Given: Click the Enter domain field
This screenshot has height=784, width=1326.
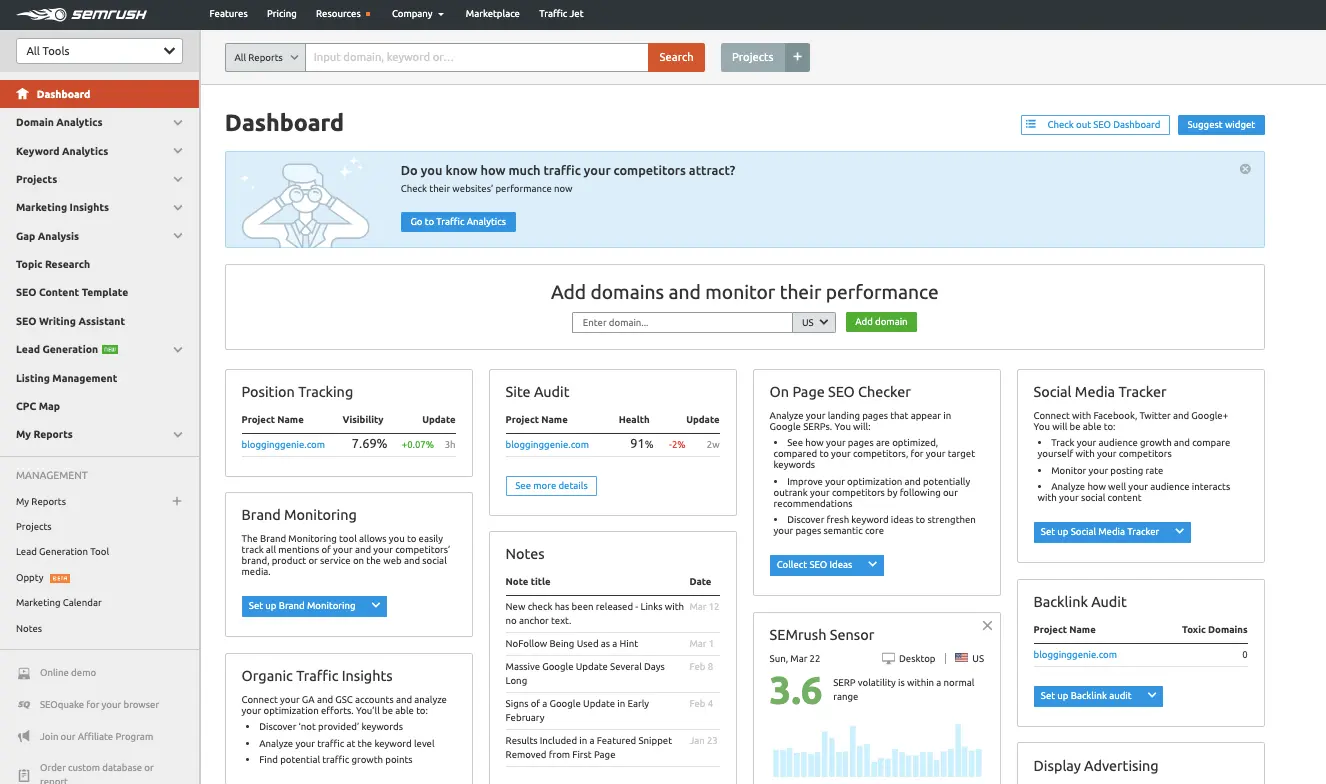Looking at the screenshot, I should click(682, 322).
